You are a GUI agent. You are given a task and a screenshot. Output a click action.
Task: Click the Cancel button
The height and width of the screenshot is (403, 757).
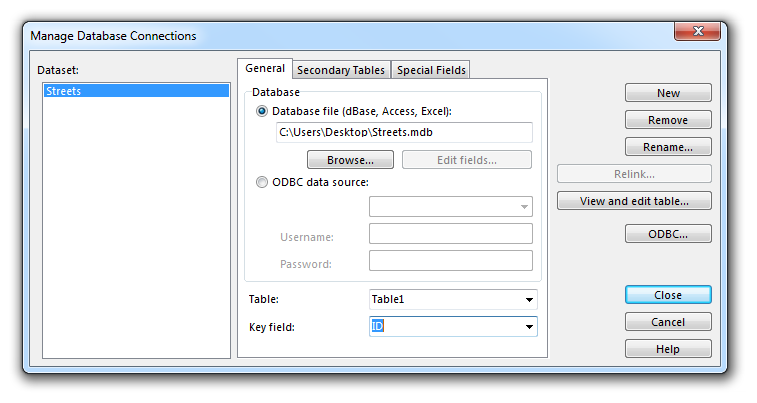(668, 322)
